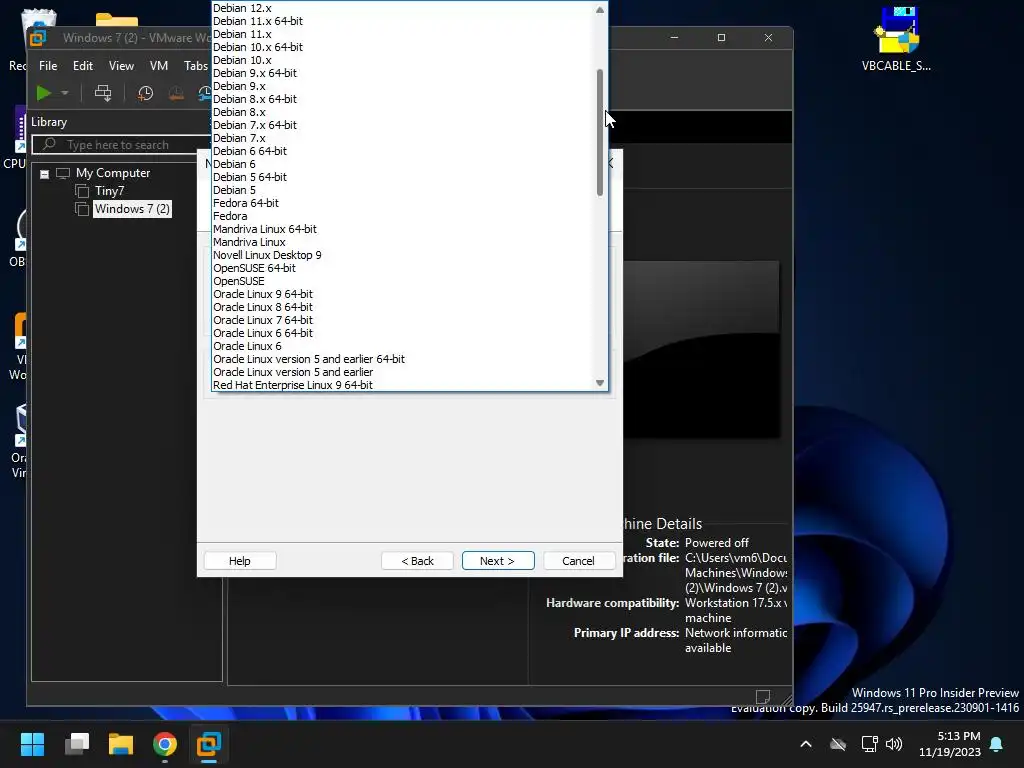Image resolution: width=1024 pixels, height=768 pixels.
Task: Click the Send Ctrl+Alt+Del toolbar icon
Action: (103, 93)
